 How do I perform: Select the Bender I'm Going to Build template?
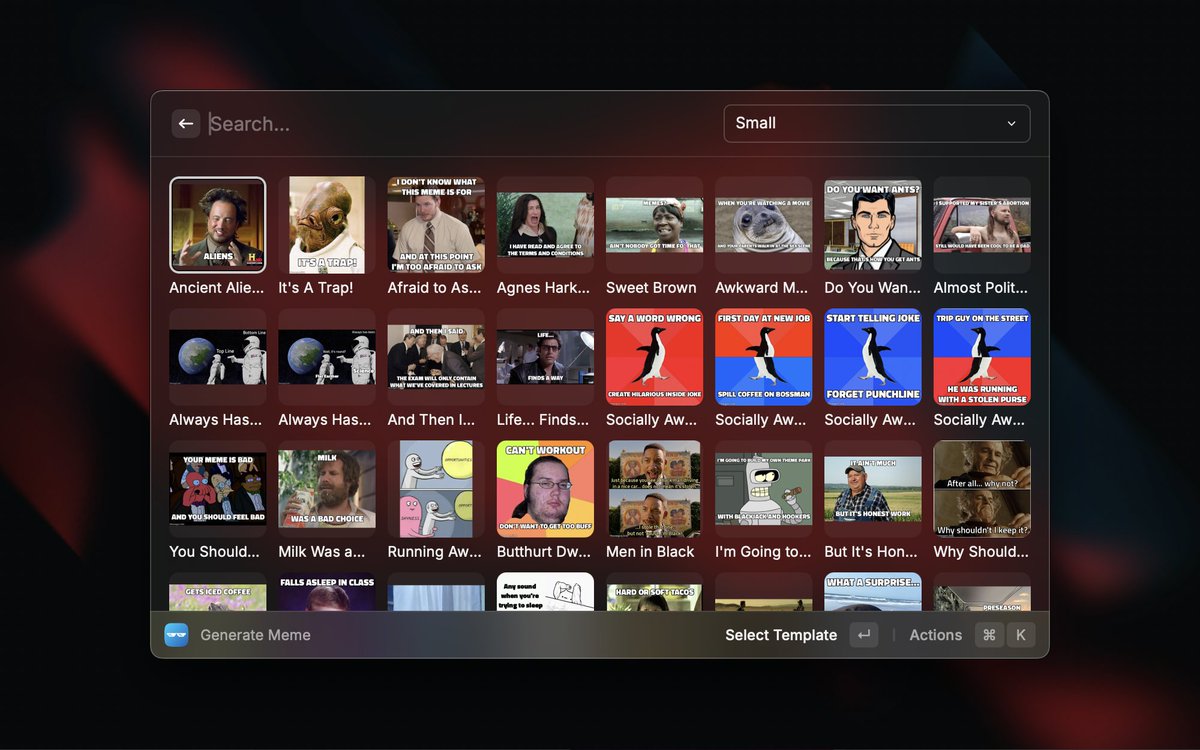click(763, 489)
